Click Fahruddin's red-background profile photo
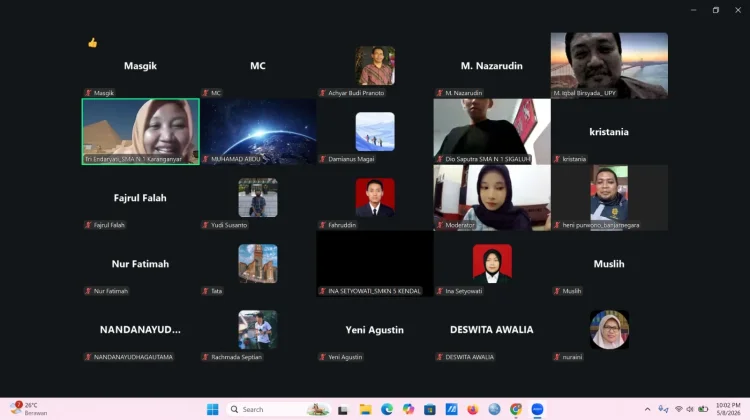 [375, 198]
